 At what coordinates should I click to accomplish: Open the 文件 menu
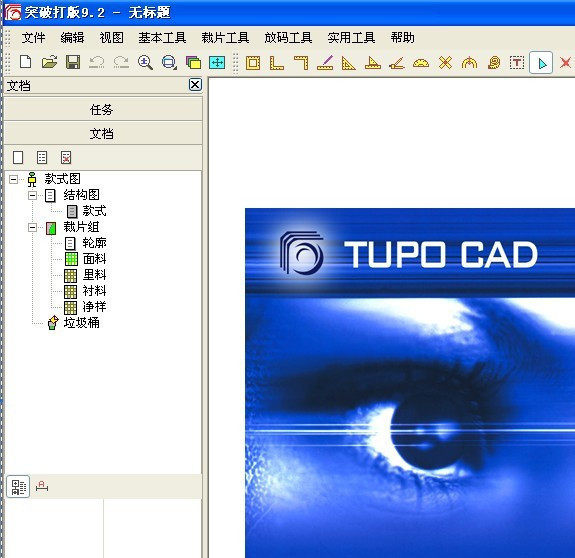[x=33, y=38]
